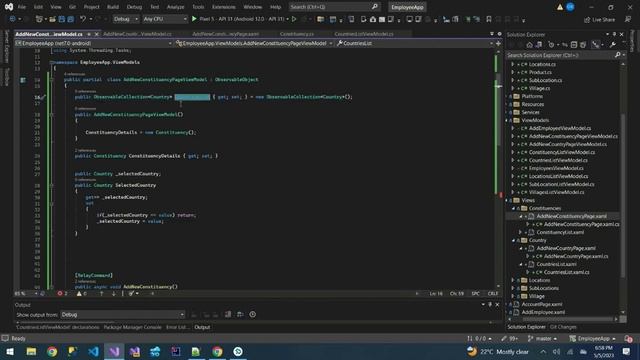The width and height of the screenshot is (640, 360).
Task: Switch to the Constituency.cs tab
Action: click(297, 34)
